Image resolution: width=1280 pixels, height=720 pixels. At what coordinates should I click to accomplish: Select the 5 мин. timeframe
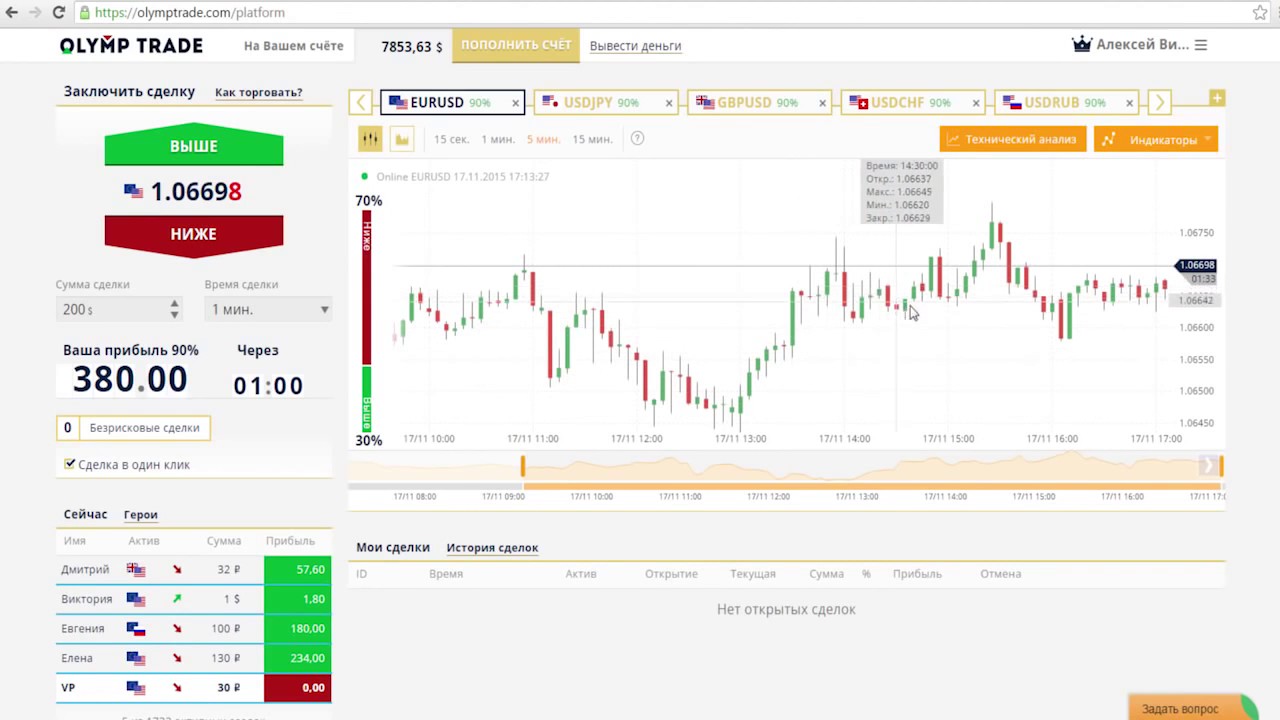click(544, 140)
